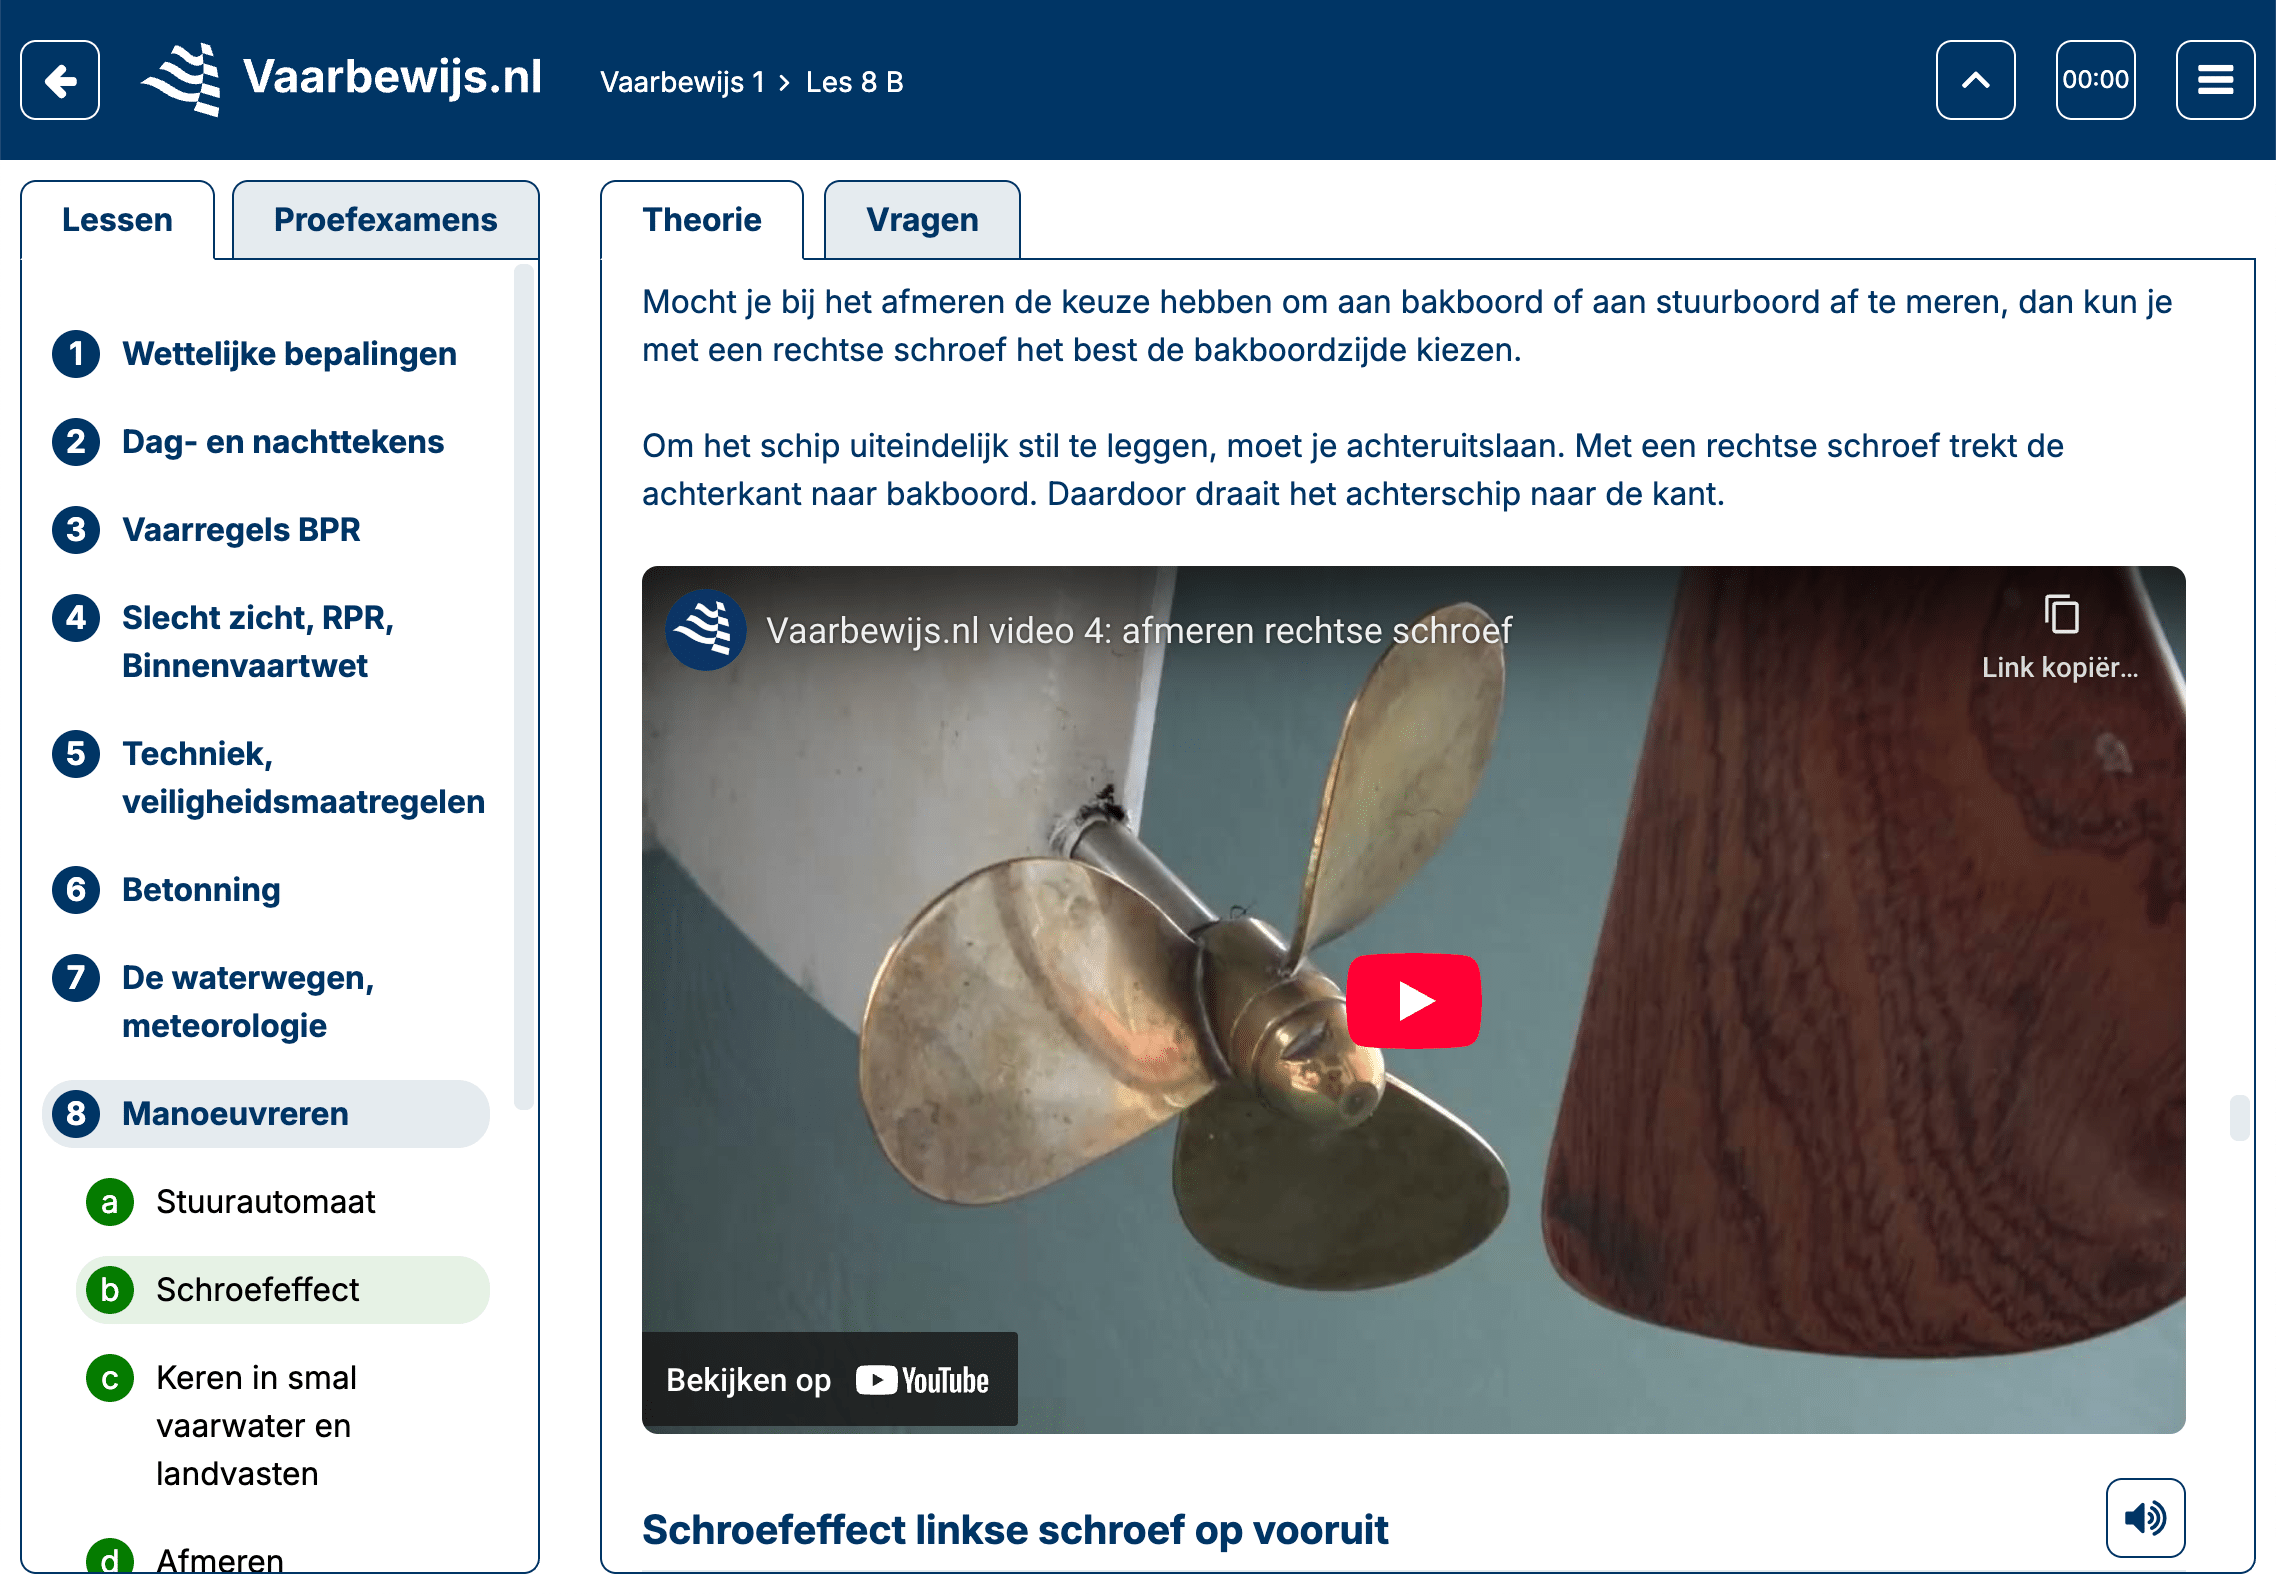
Task: Click the theory content scrollbar thumb
Action: pyautogui.click(x=2240, y=1117)
